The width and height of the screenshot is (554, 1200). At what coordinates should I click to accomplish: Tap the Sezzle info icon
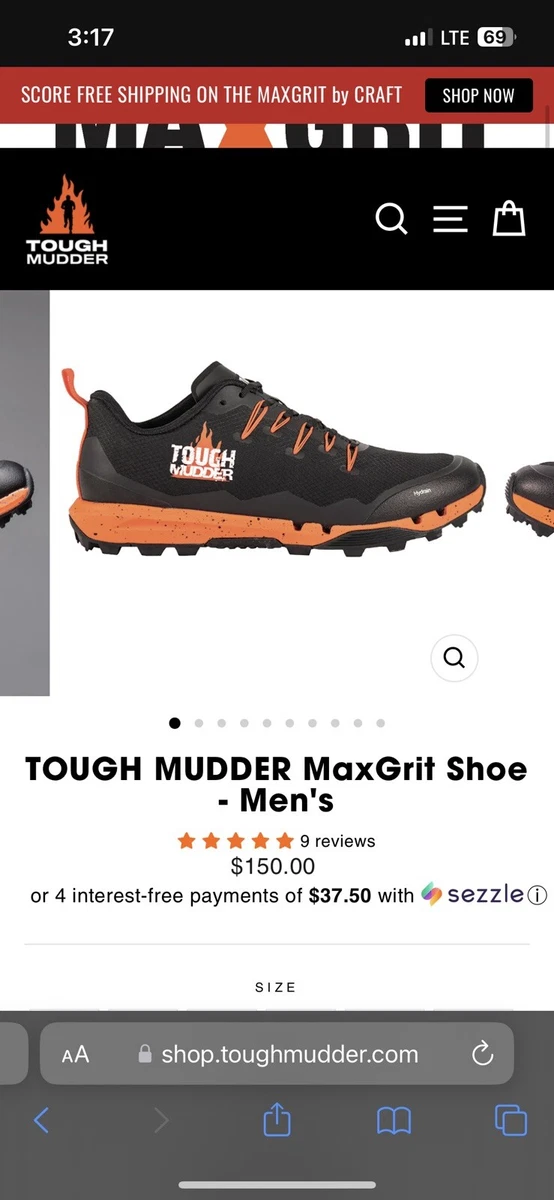point(538,895)
